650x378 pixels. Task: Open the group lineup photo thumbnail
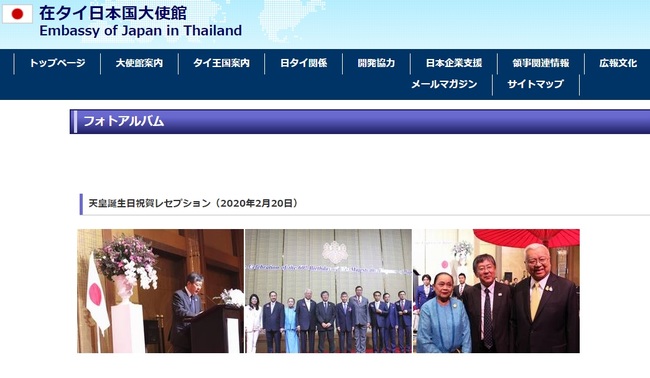pos(328,291)
